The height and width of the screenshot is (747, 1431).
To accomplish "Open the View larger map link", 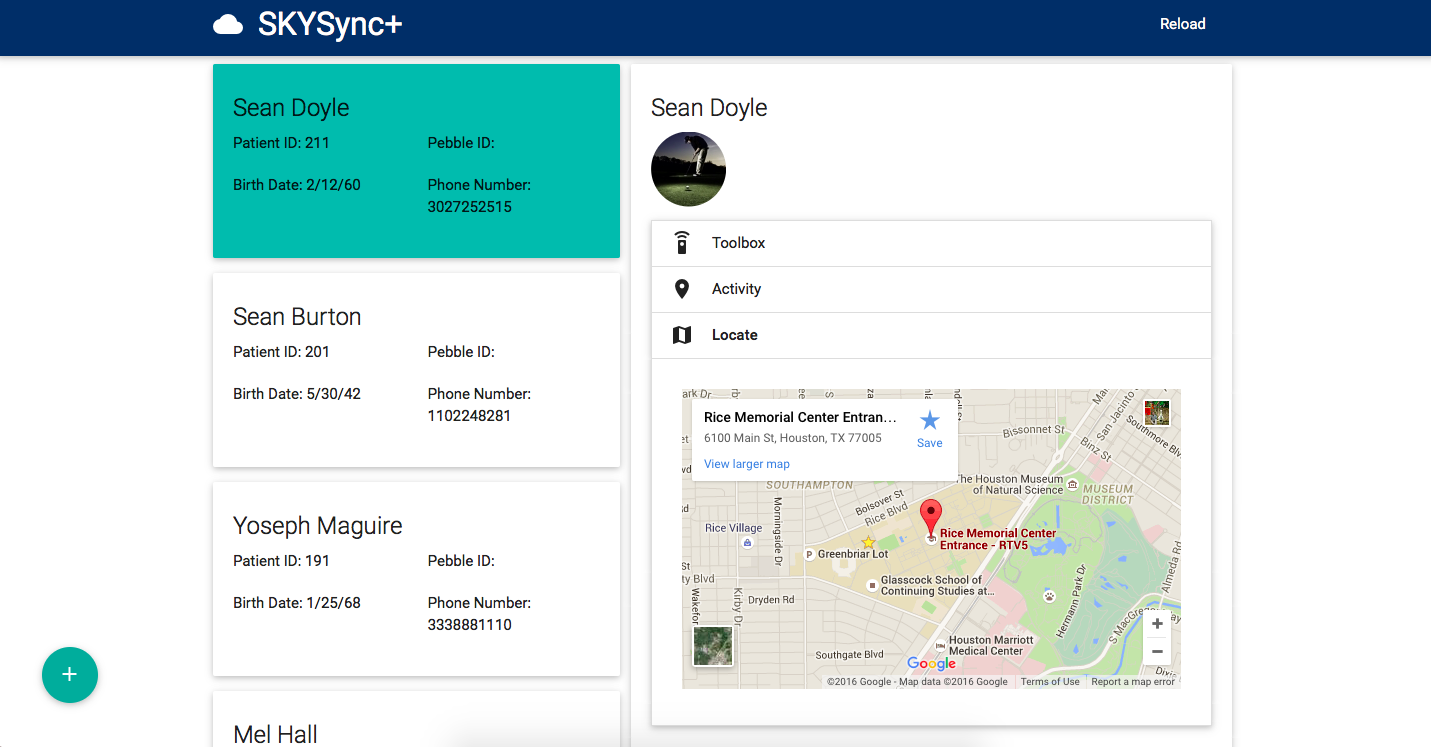I will [x=747, y=464].
